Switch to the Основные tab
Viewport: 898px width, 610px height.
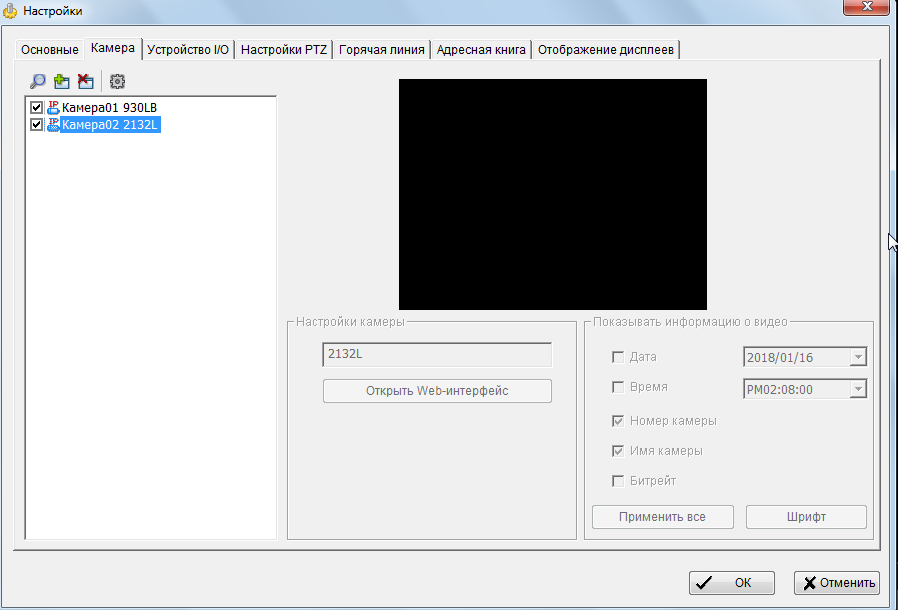pyautogui.click(x=50, y=50)
